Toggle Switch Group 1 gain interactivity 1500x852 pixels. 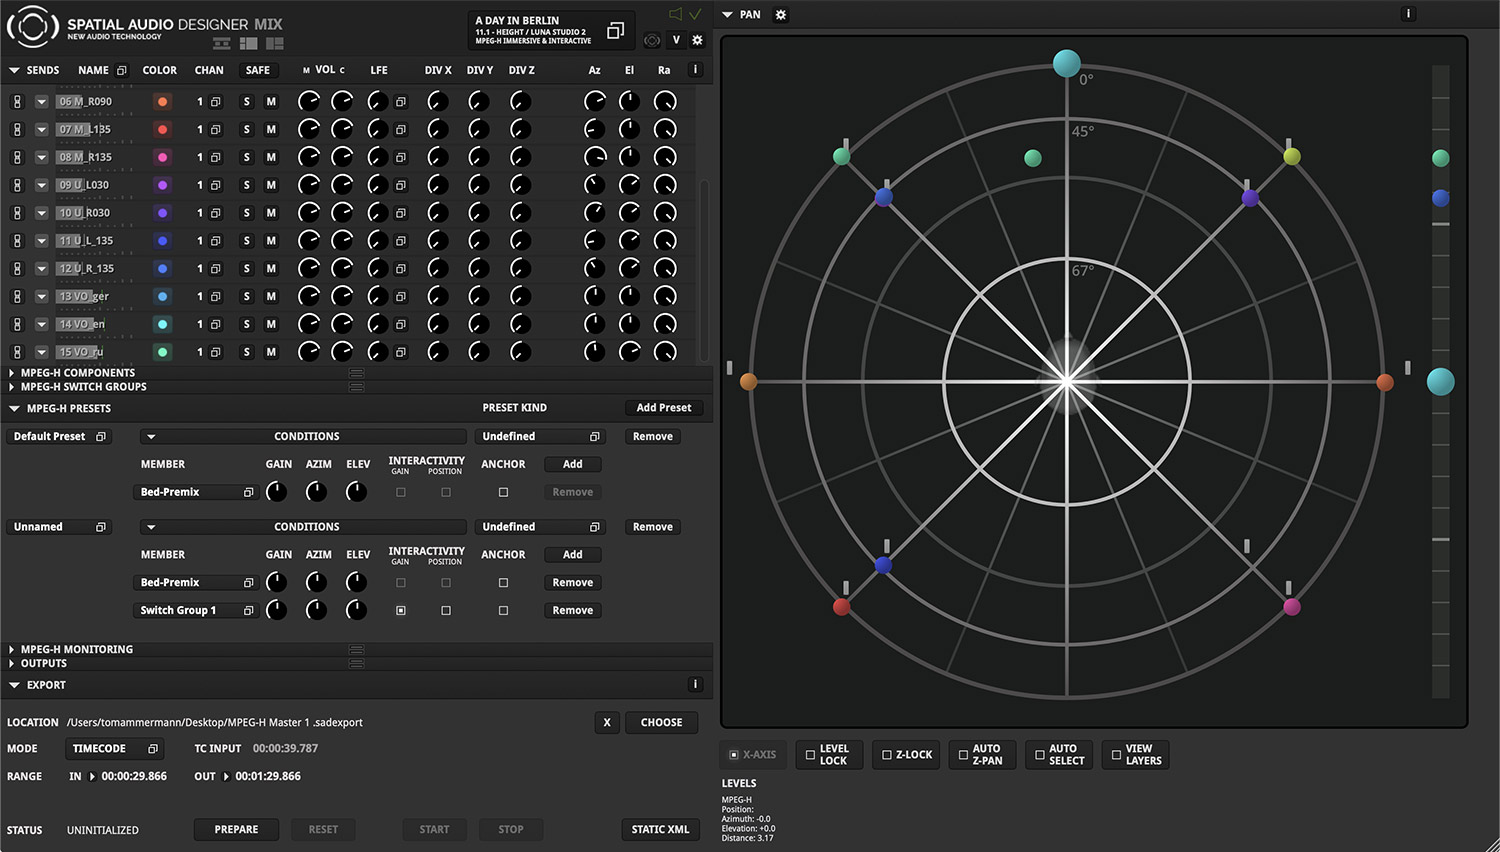(401, 610)
